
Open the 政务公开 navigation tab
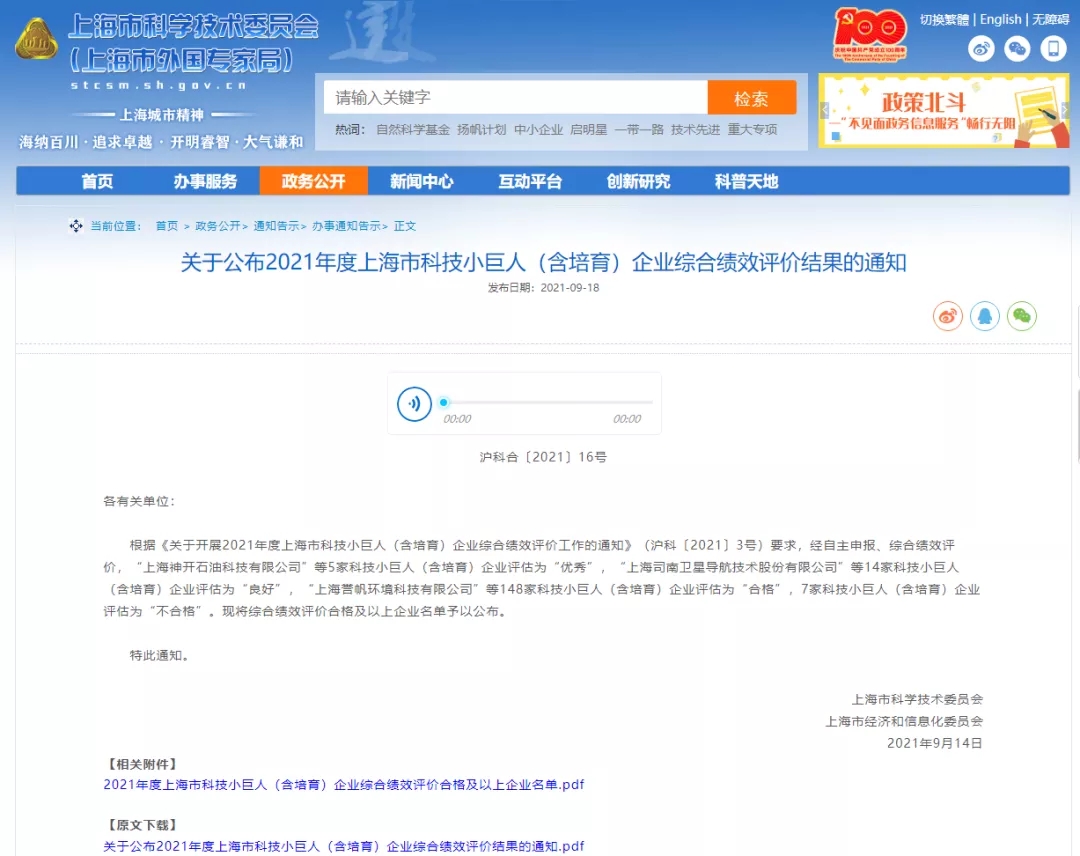pos(313,181)
